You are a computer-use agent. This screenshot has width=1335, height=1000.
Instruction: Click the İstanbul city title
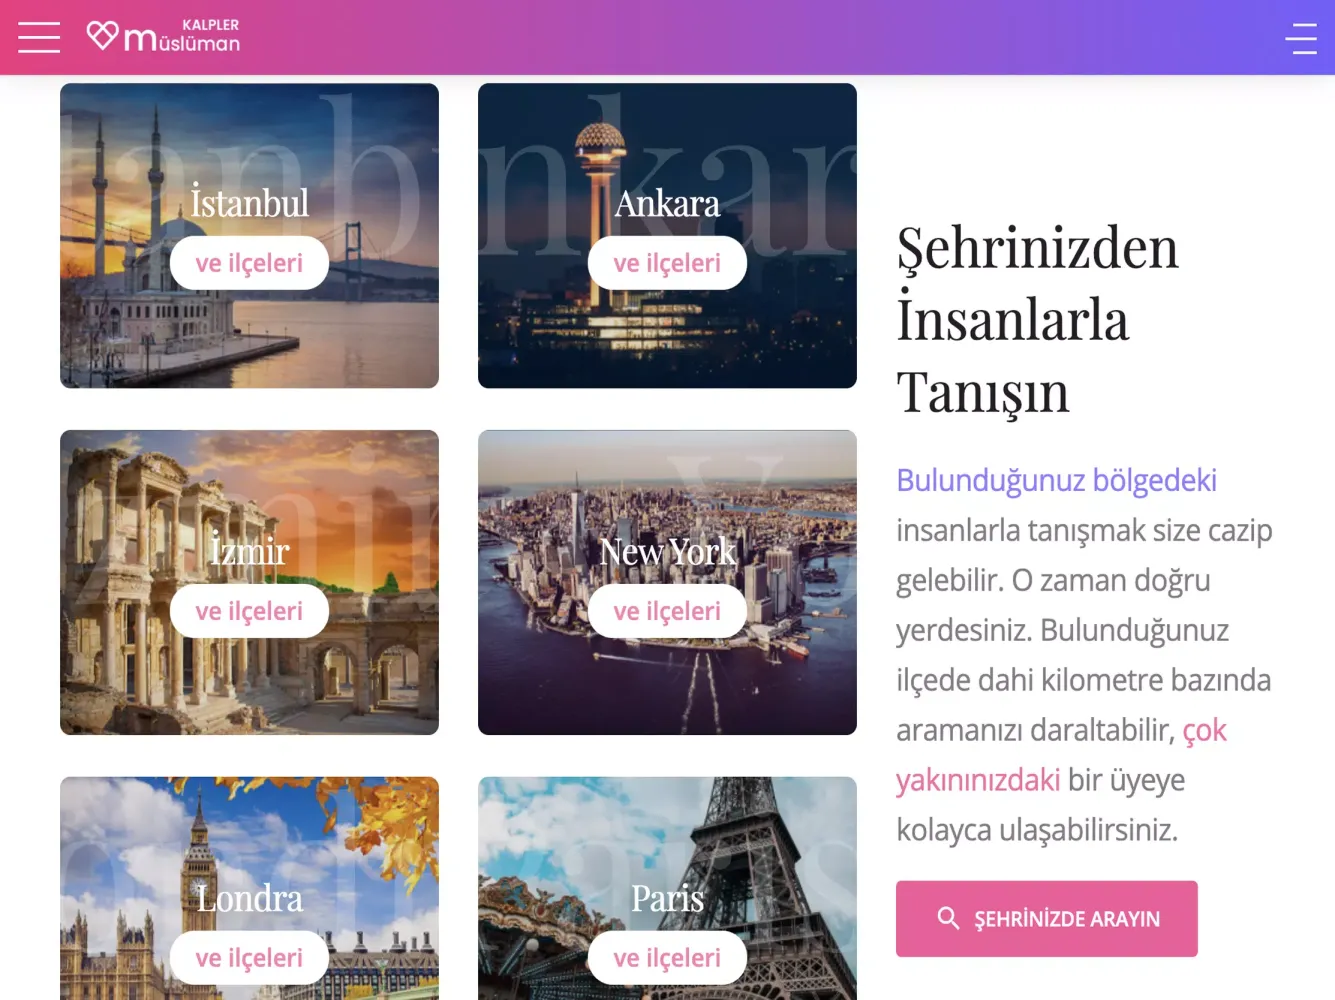pyautogui.click(x=249, y=203)
